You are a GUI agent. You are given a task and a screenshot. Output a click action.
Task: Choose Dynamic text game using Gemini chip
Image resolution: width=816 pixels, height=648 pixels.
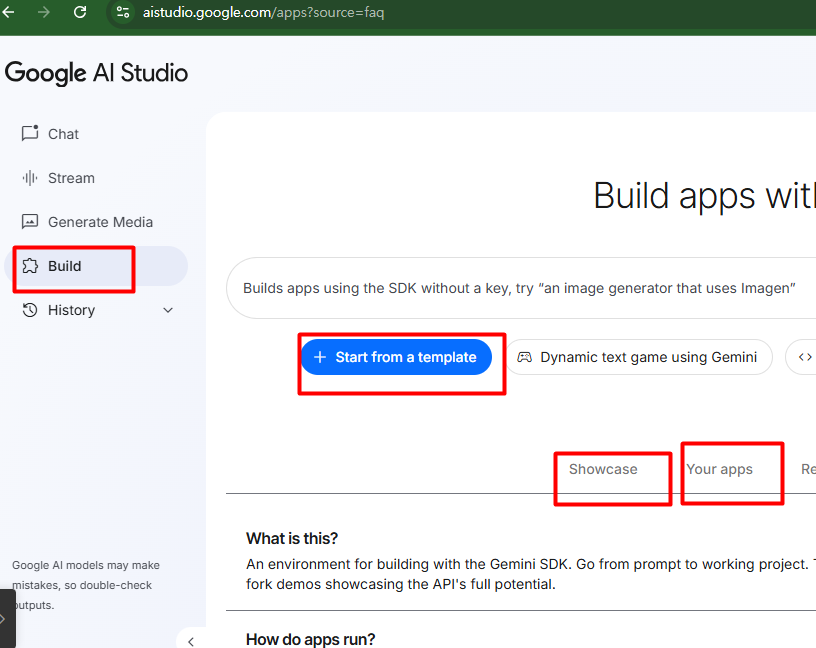[639, 357]
